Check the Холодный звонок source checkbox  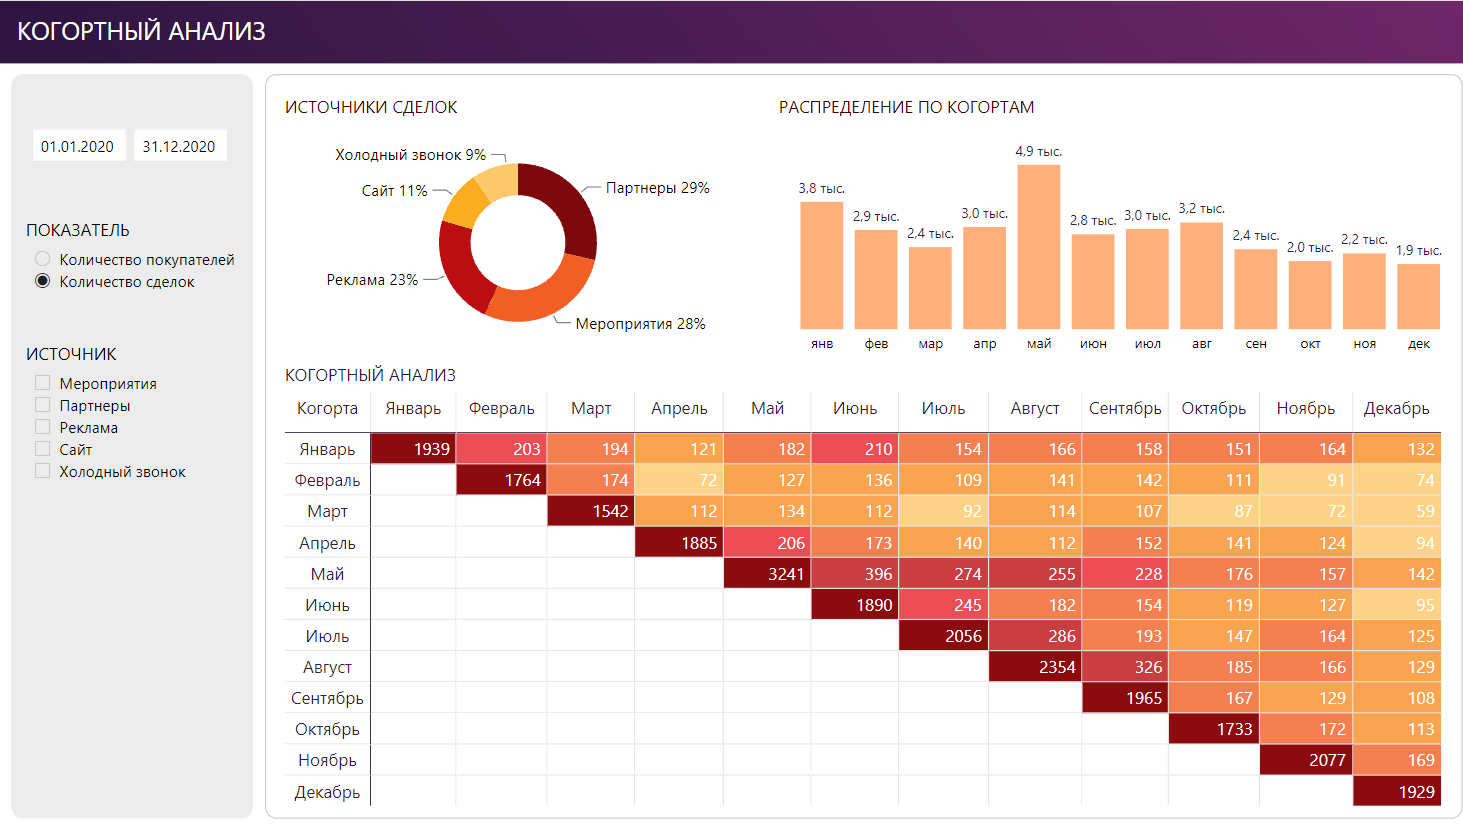click(42, 471)
